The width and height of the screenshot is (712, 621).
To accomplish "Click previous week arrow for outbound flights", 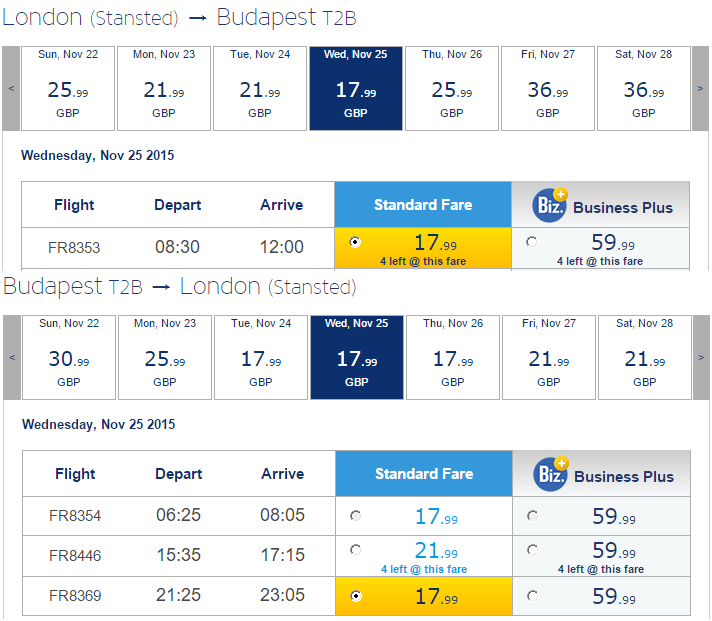I will point(11,88).
